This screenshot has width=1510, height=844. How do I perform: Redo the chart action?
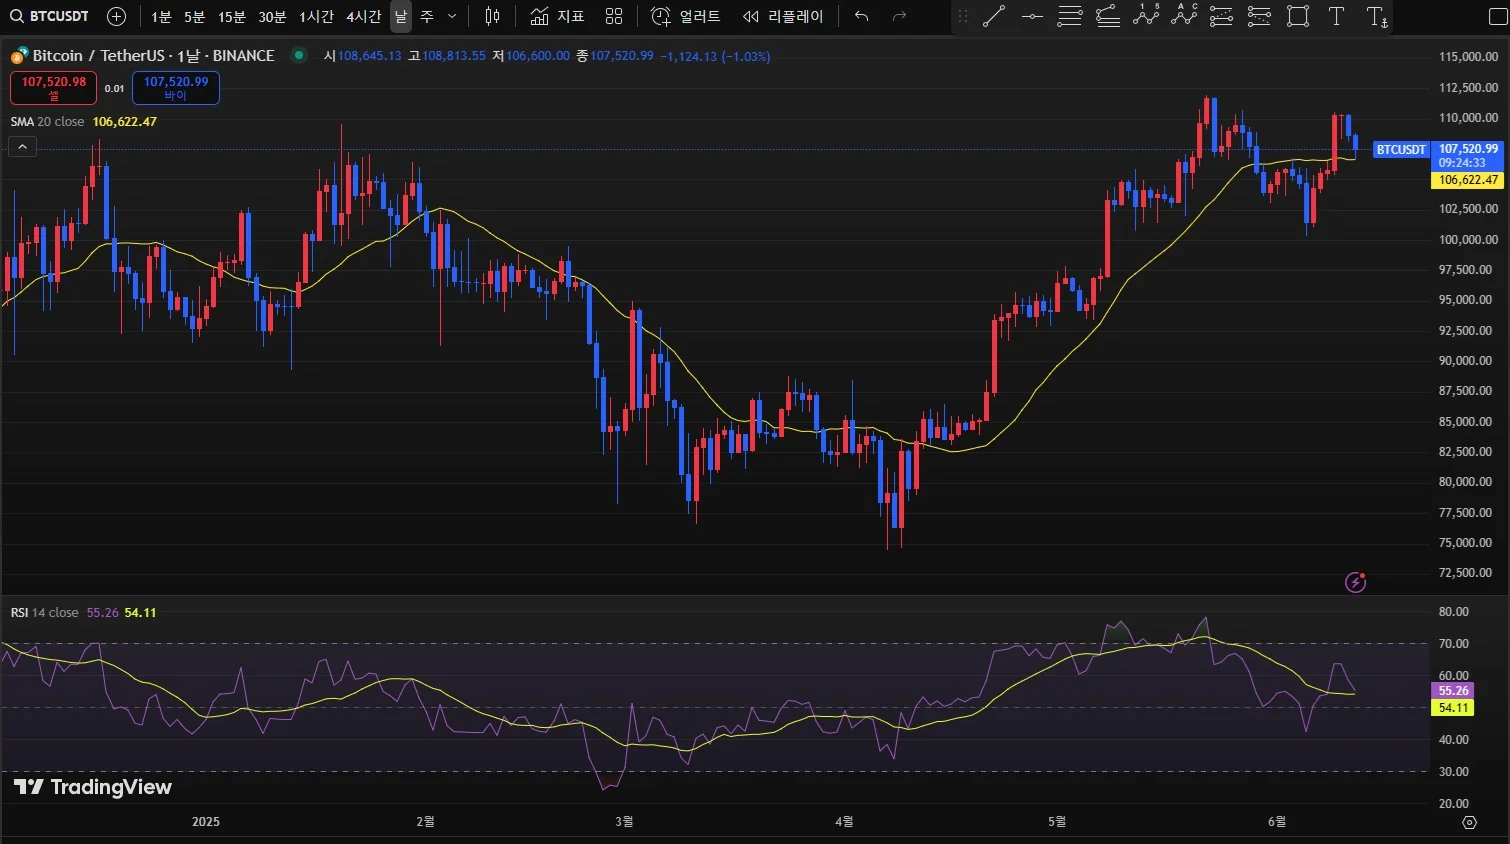coord(899,16)
